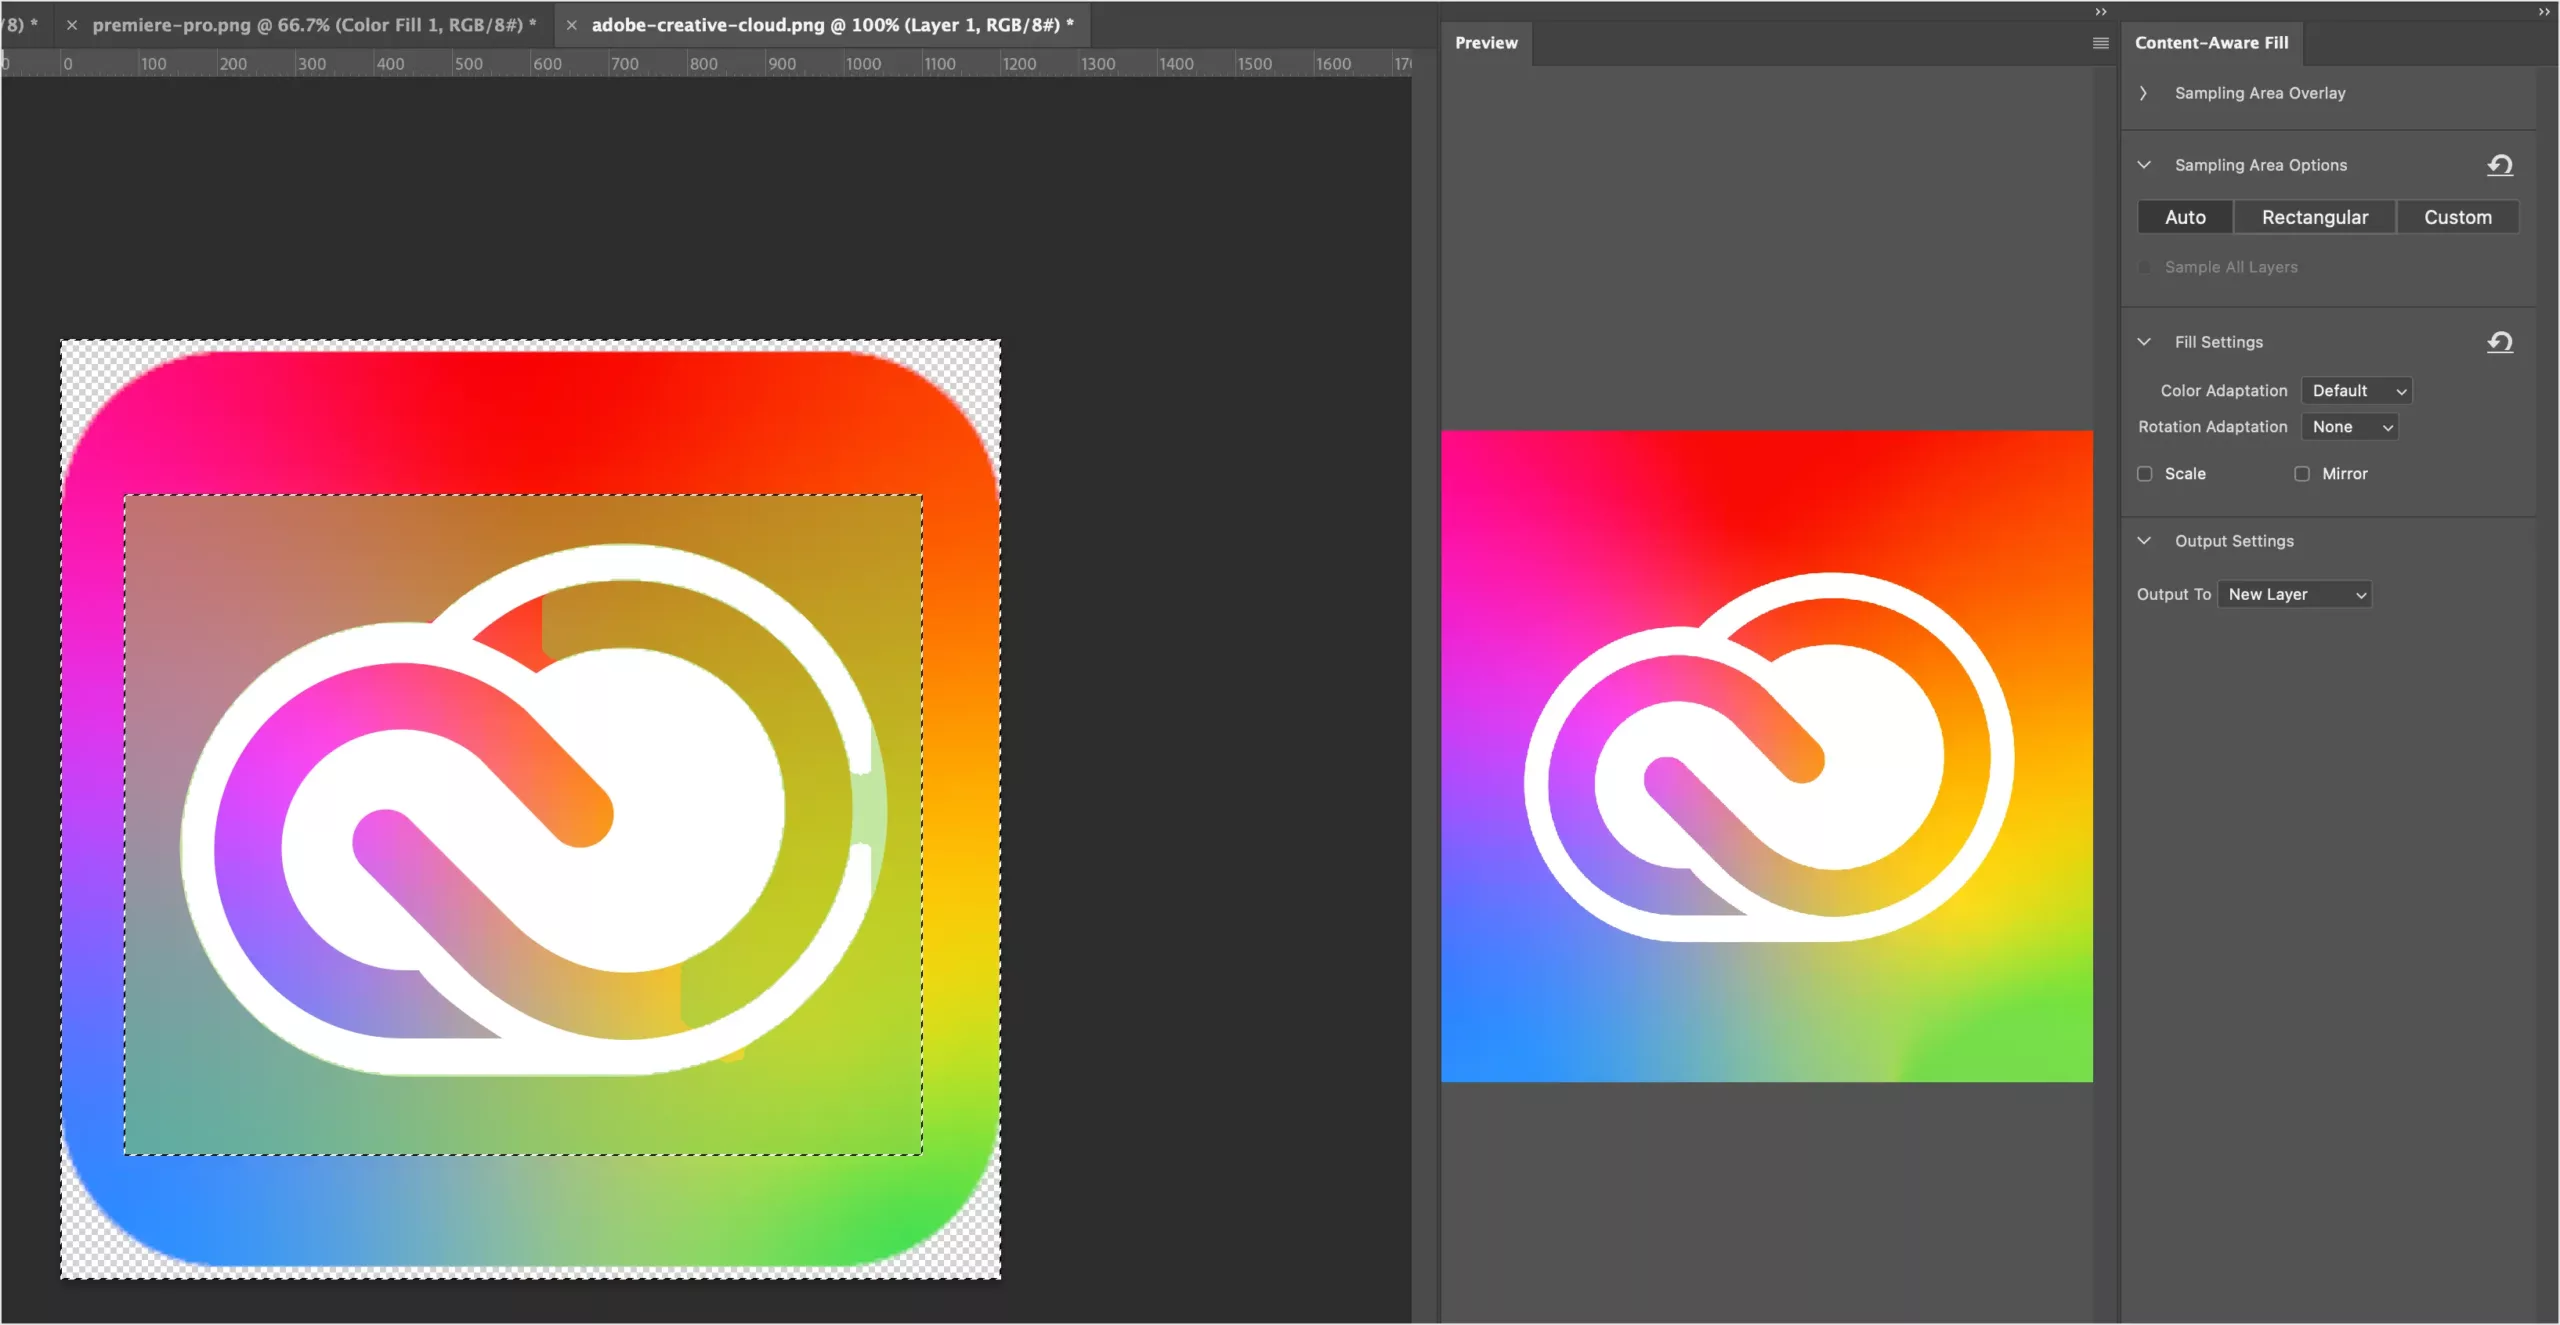
Task: Select the Rectangular sampling area option
Action: click(x=2315, y=216)
